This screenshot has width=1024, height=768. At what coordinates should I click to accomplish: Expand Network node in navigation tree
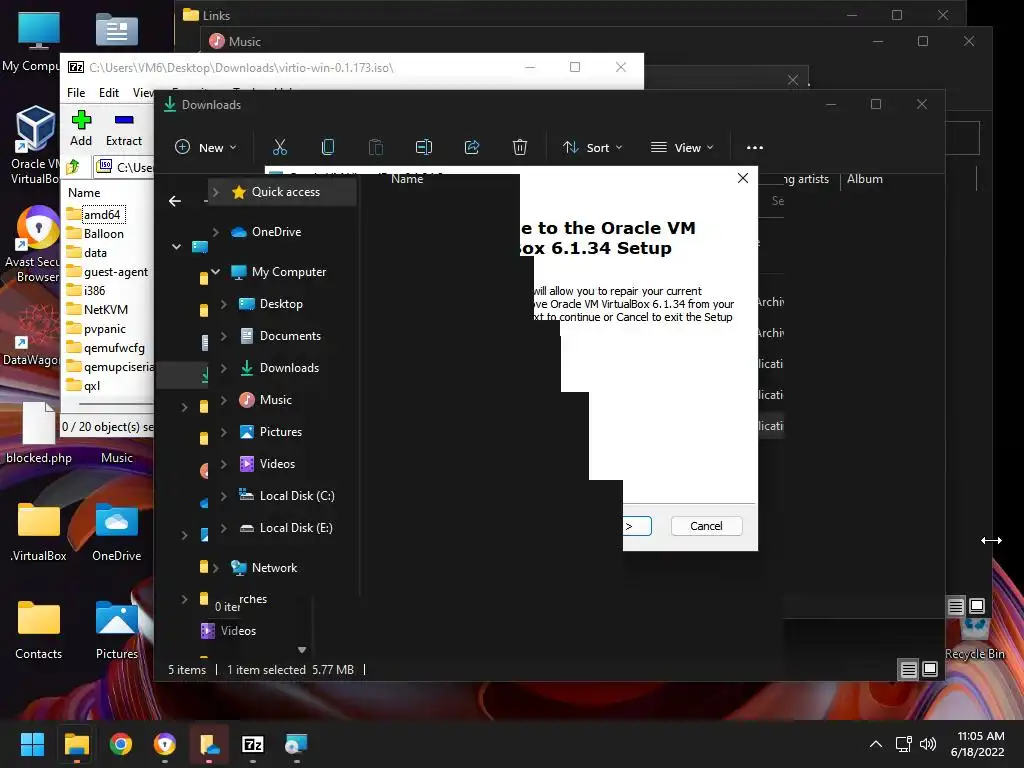click(x=216, y=568)
